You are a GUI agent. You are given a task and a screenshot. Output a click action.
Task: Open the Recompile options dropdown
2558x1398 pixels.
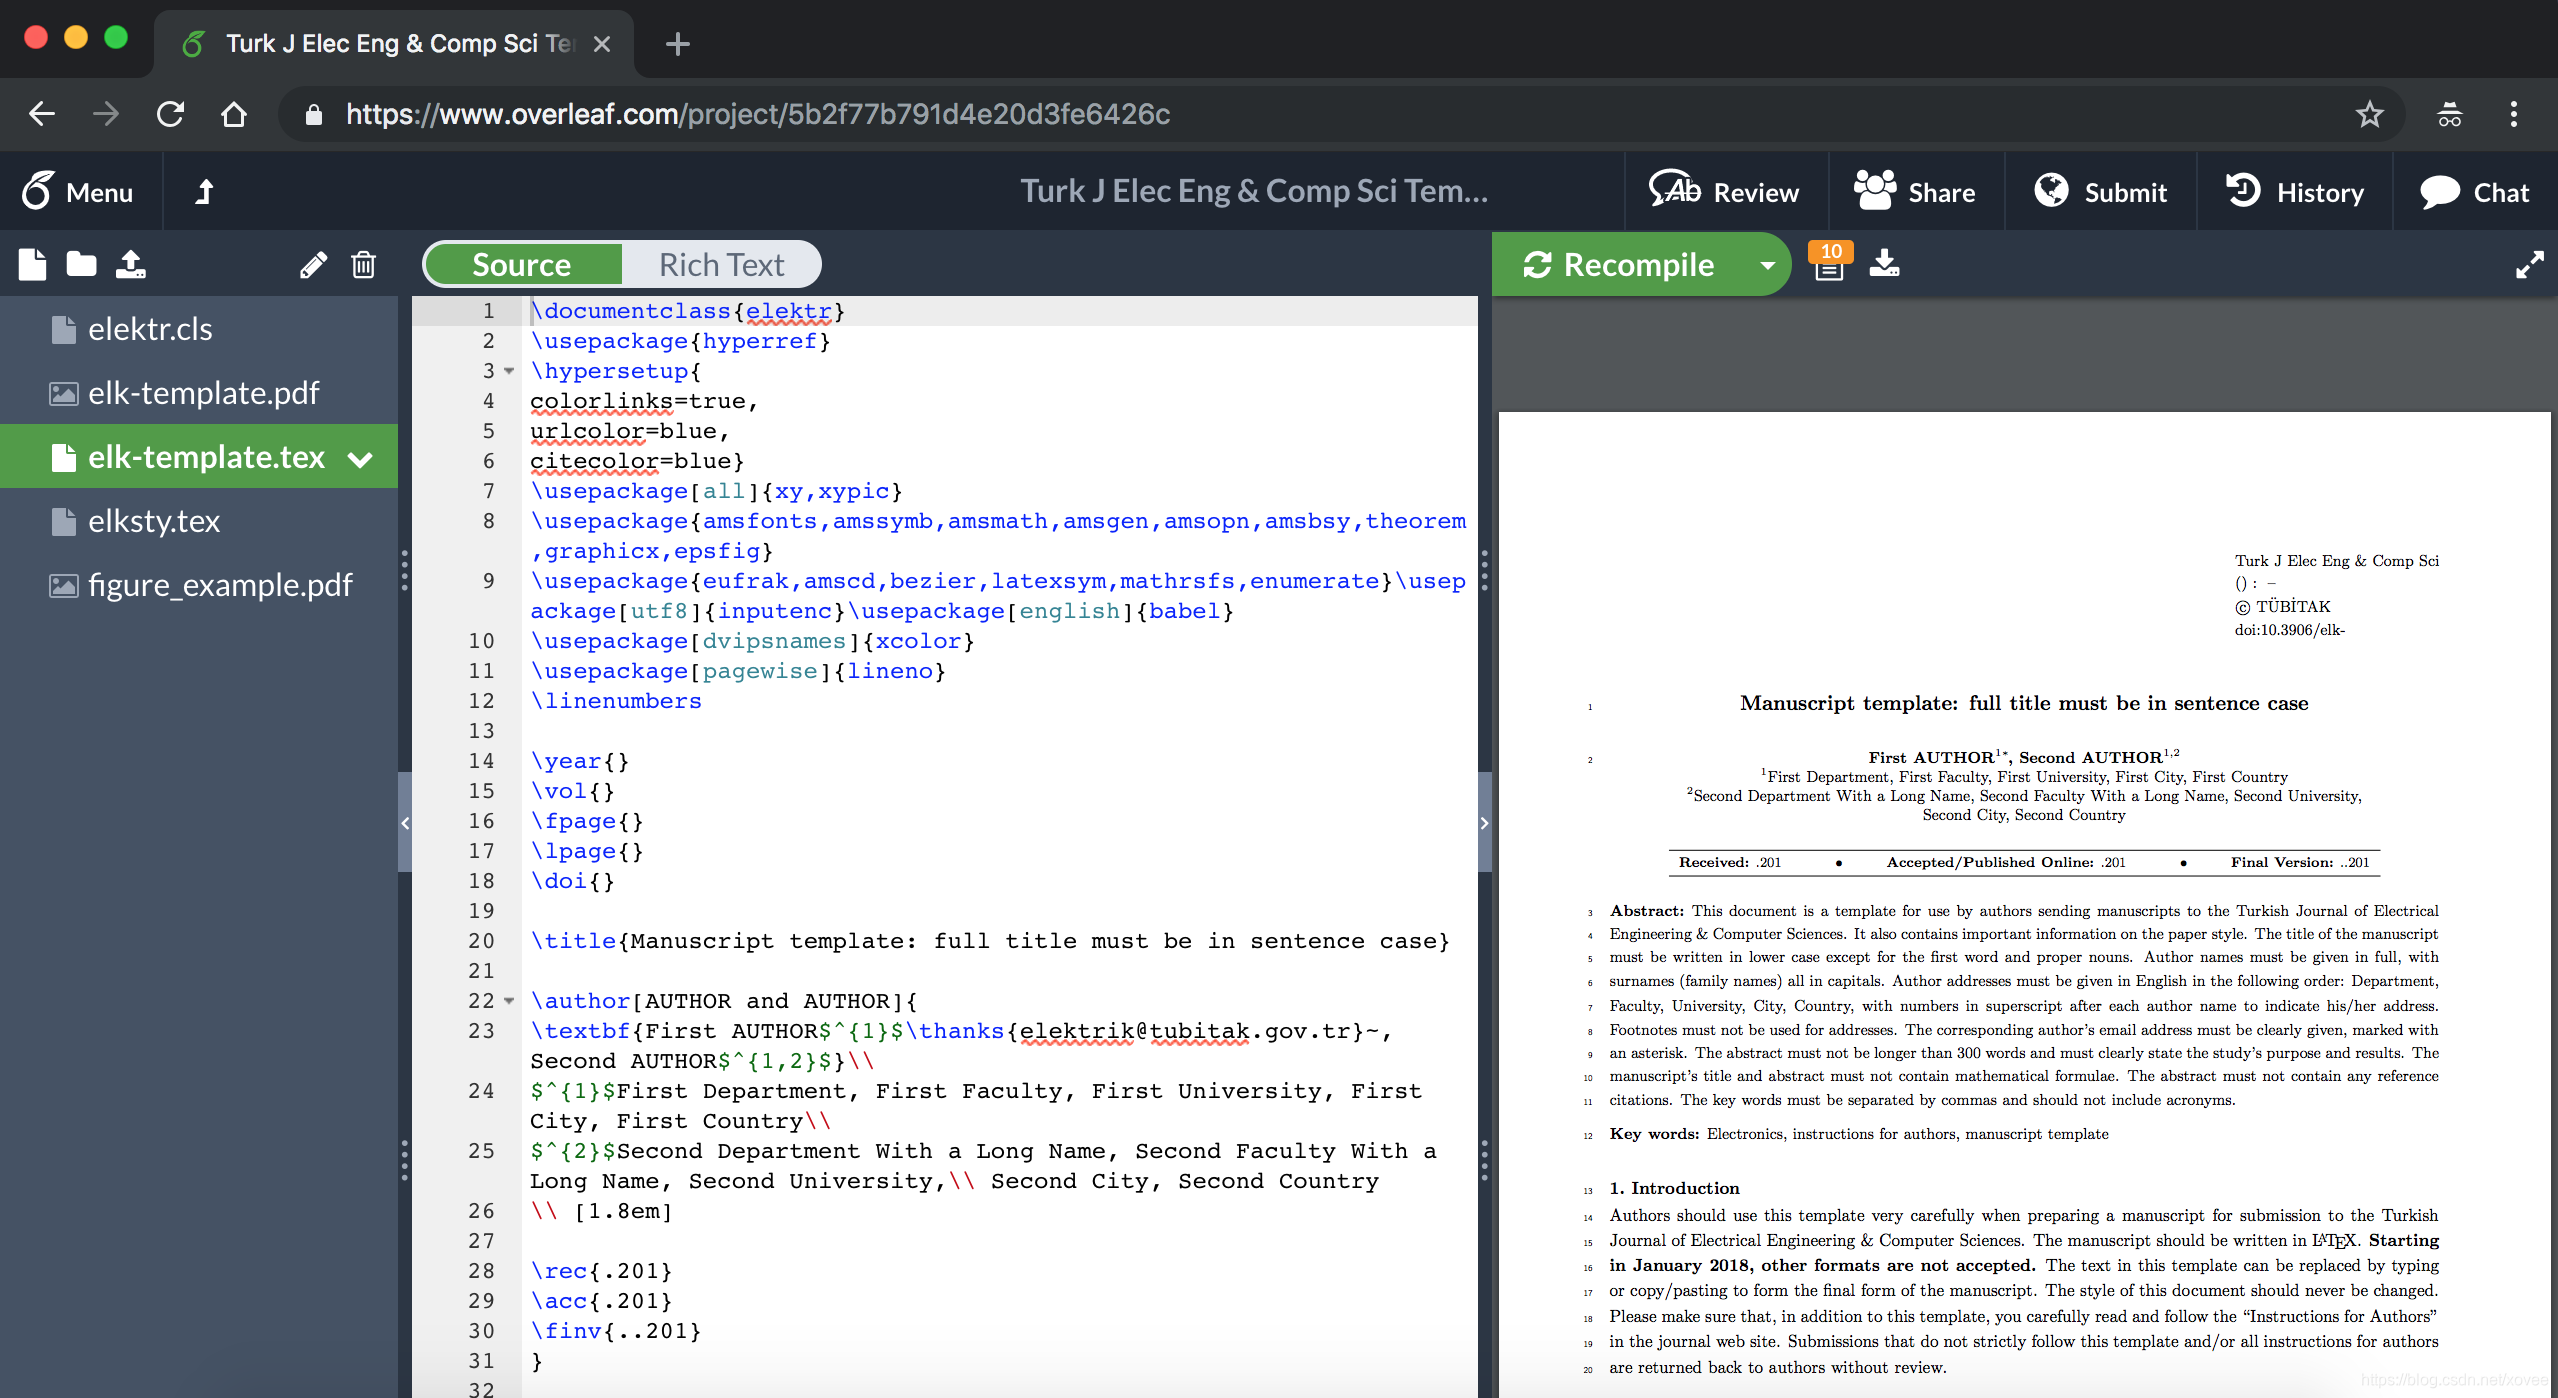tap(1768, 264)
